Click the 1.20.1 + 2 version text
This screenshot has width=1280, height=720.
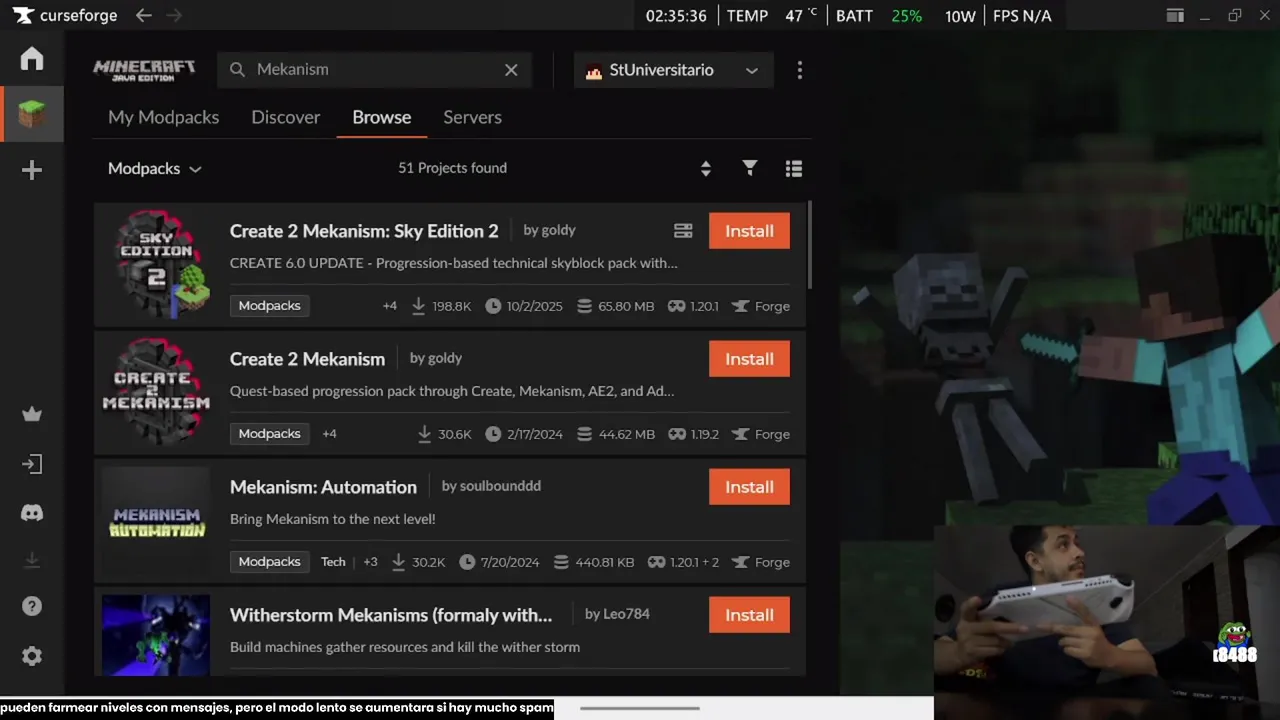pyautogui.click(x=694, y=562)
